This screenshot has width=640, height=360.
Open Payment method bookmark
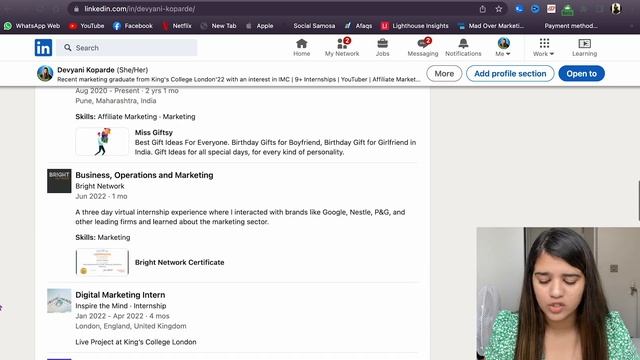pyautogui.click(x=570, y=26)
